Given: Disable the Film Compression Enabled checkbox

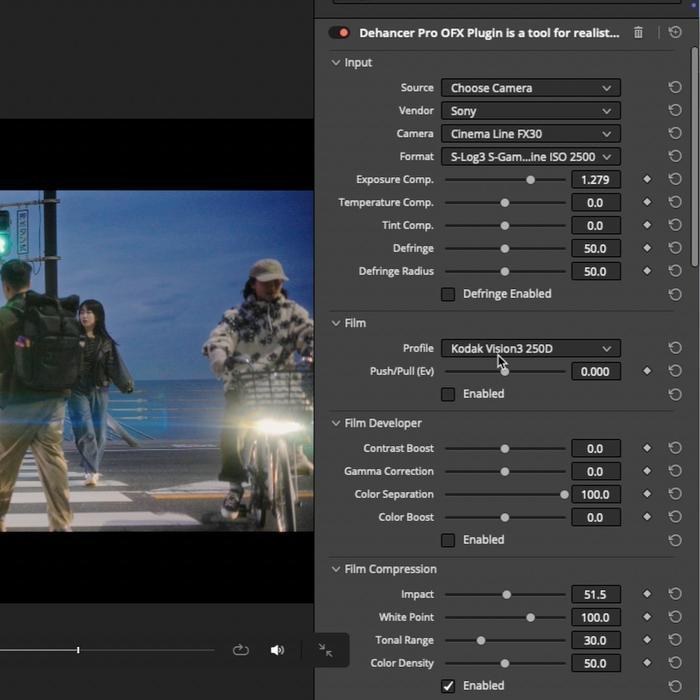Looking at the screenshot, I should (448, 686).
